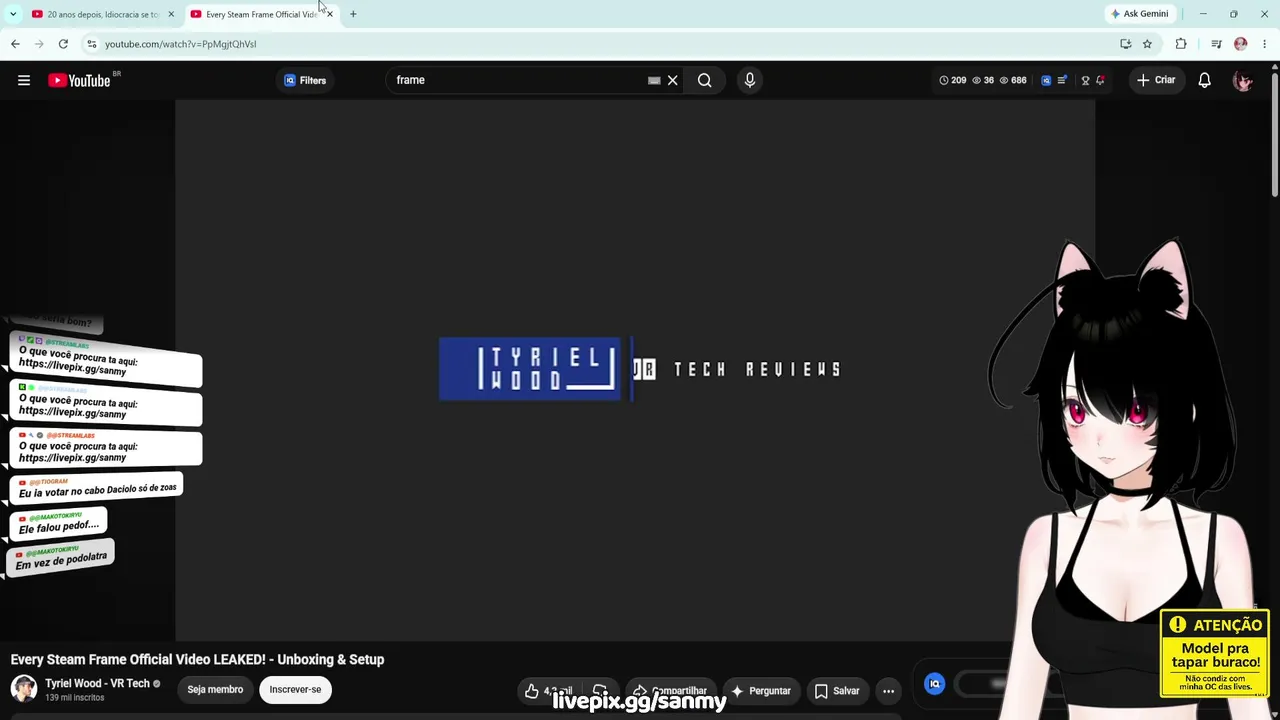Screen dimensions: 1280x720
Task: Click the vidIQ clock stat showing 209
Action: (952, 80)
